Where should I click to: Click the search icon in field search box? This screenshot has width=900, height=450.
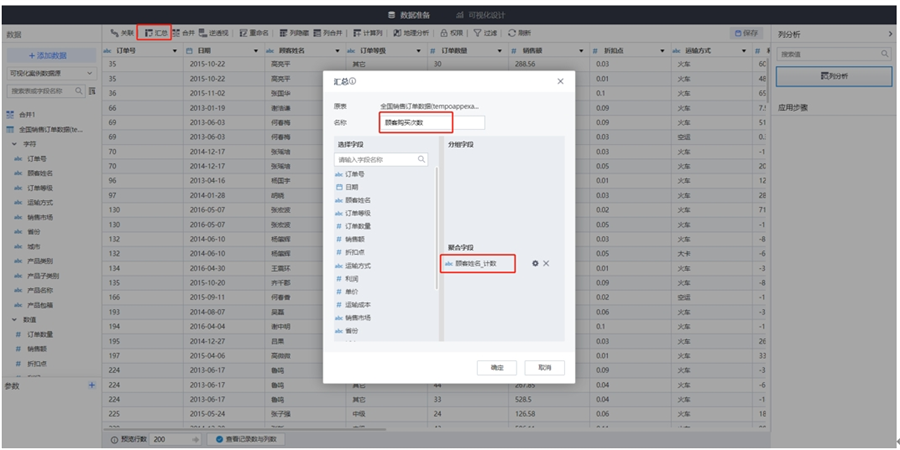pyautogui.click(x=422, y=159)
